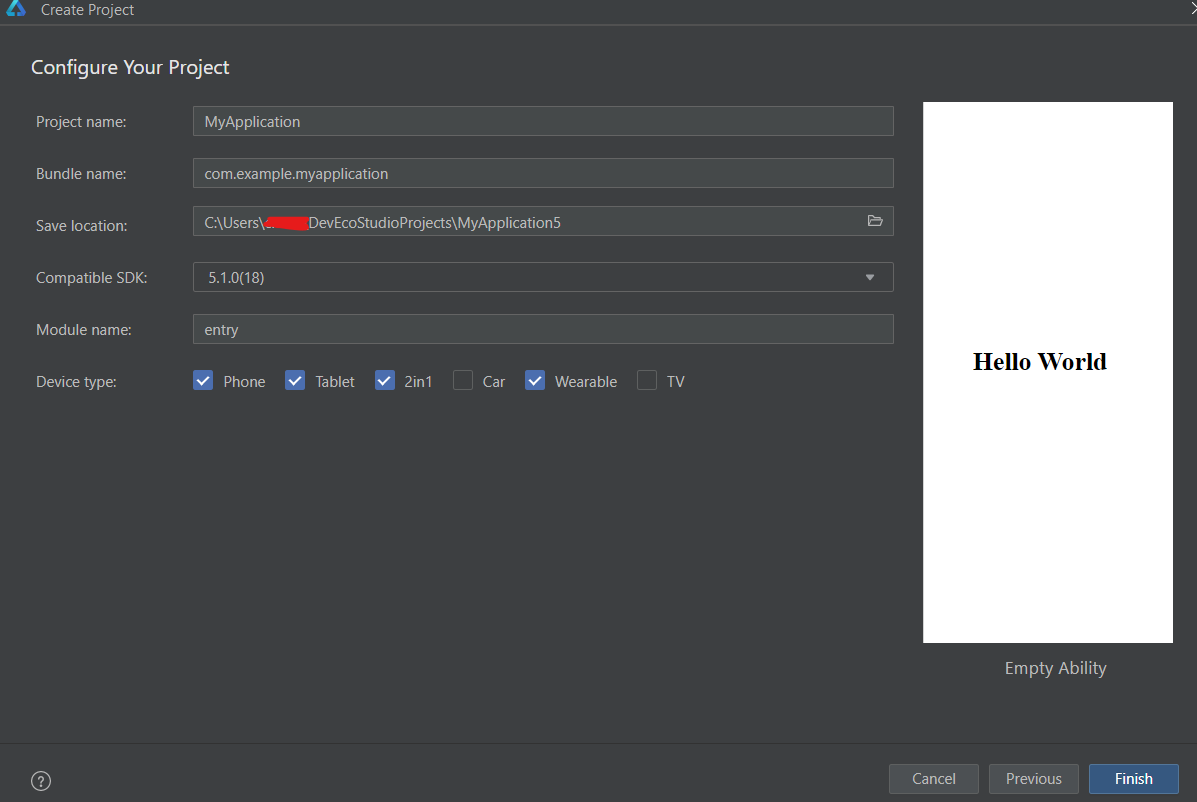Click the Create Project window title
The width and height of the screenshot is (1197, 802).
(87, 10)
